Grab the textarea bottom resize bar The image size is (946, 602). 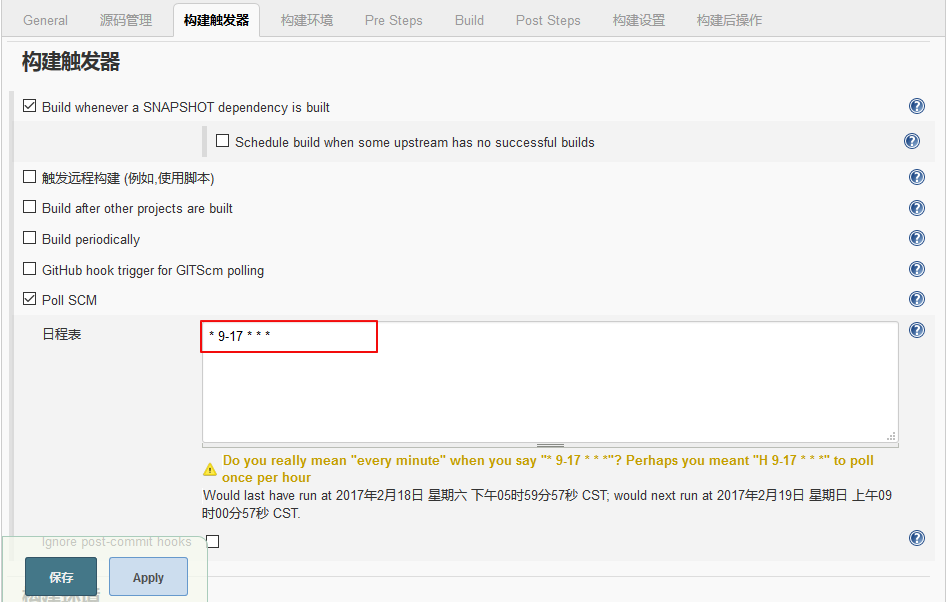[x=550, y=445]
